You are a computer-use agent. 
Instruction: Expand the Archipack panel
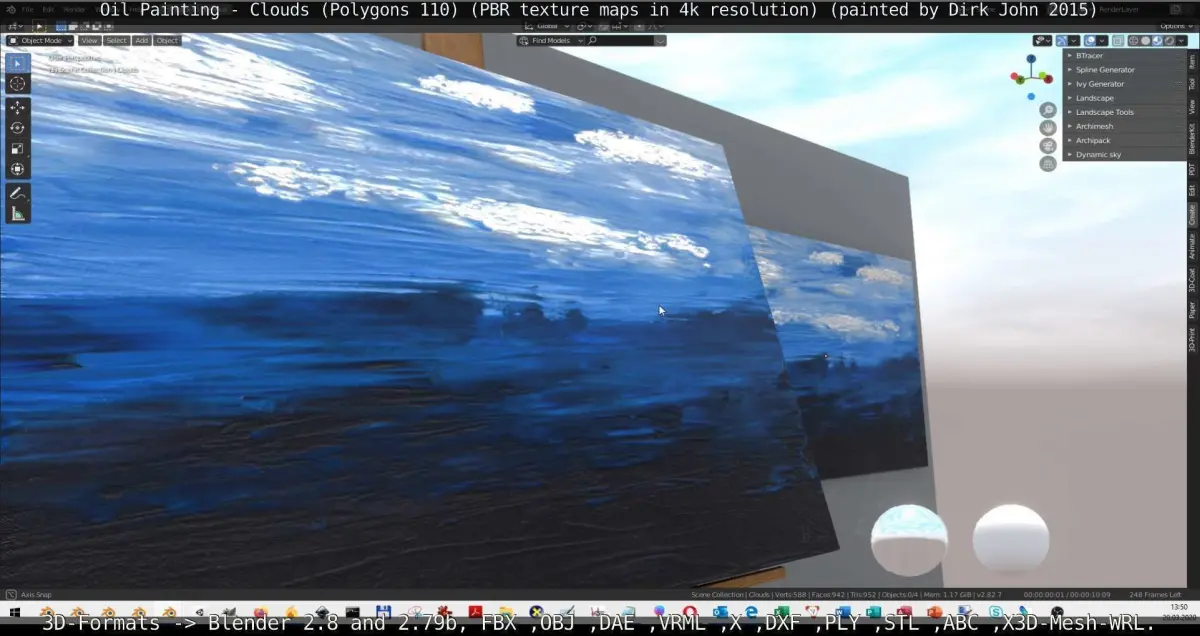click(x=1124, y=140)
